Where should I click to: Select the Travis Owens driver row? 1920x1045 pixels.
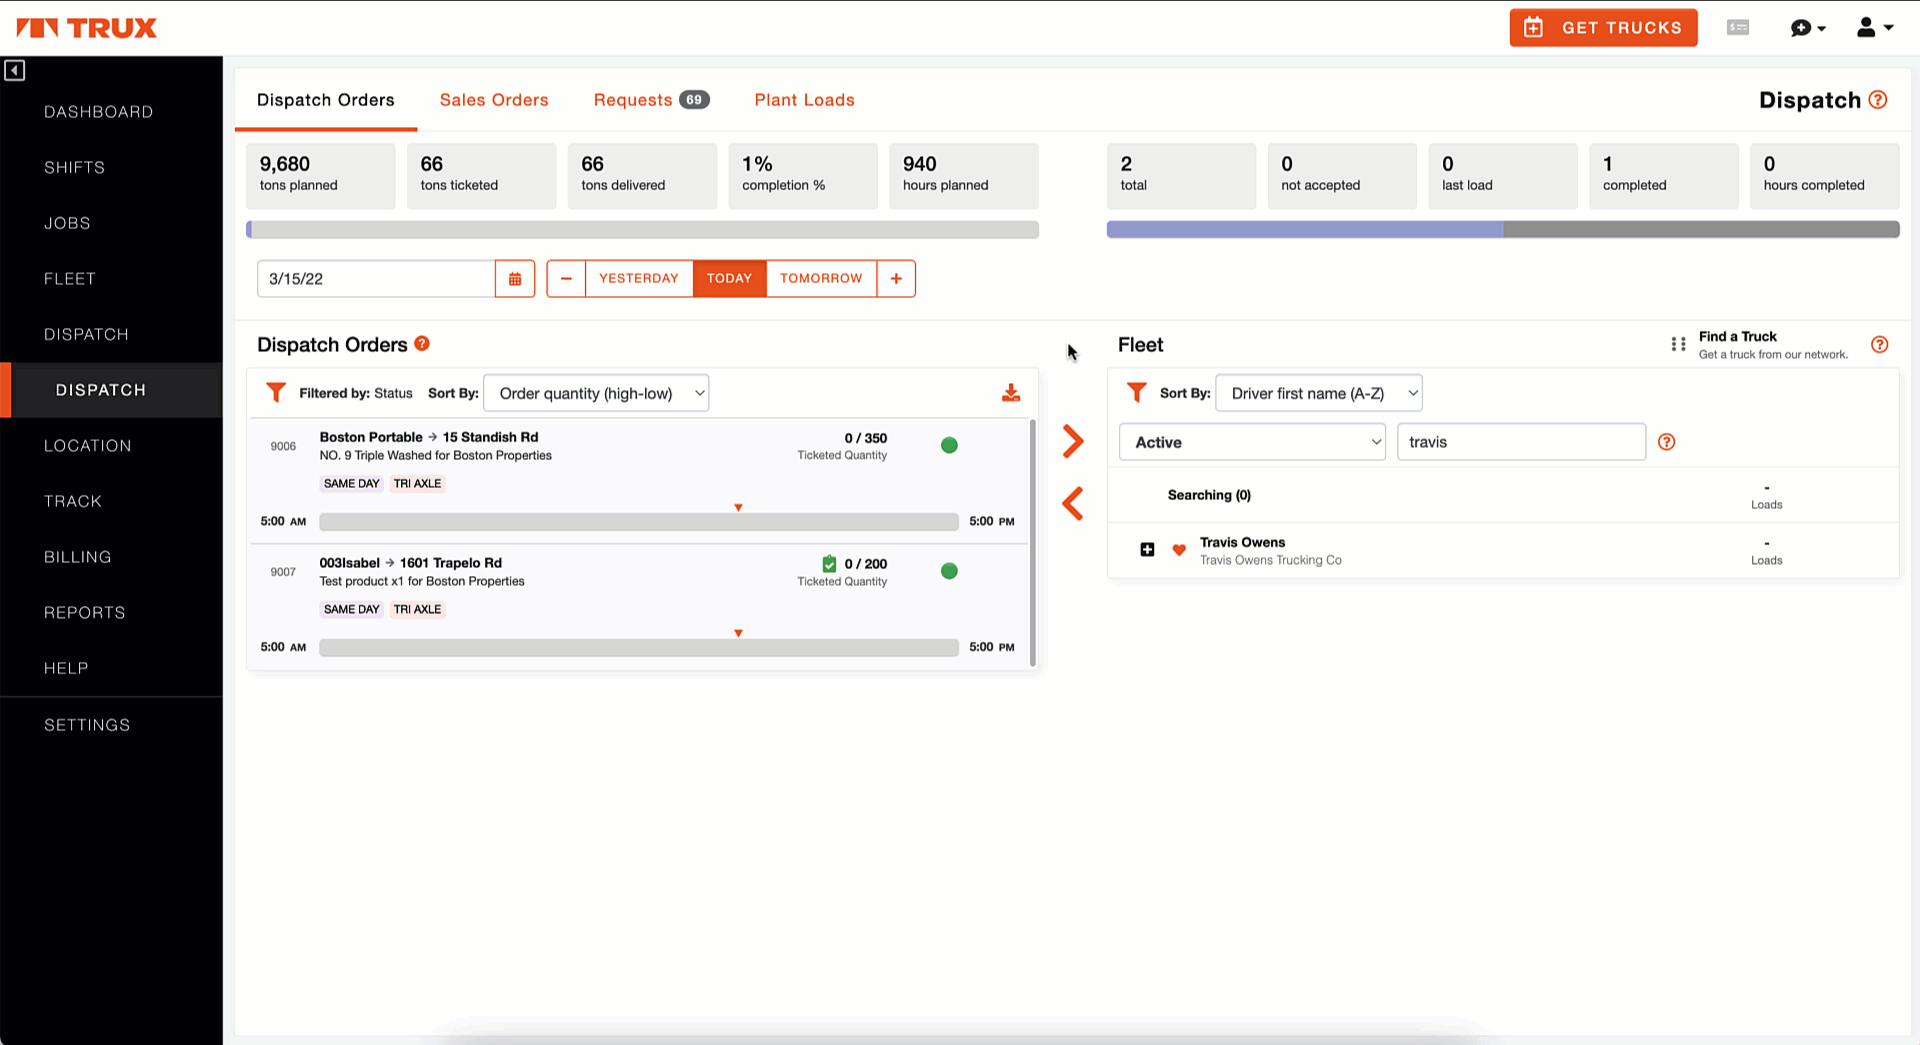tap(1503, 550)
